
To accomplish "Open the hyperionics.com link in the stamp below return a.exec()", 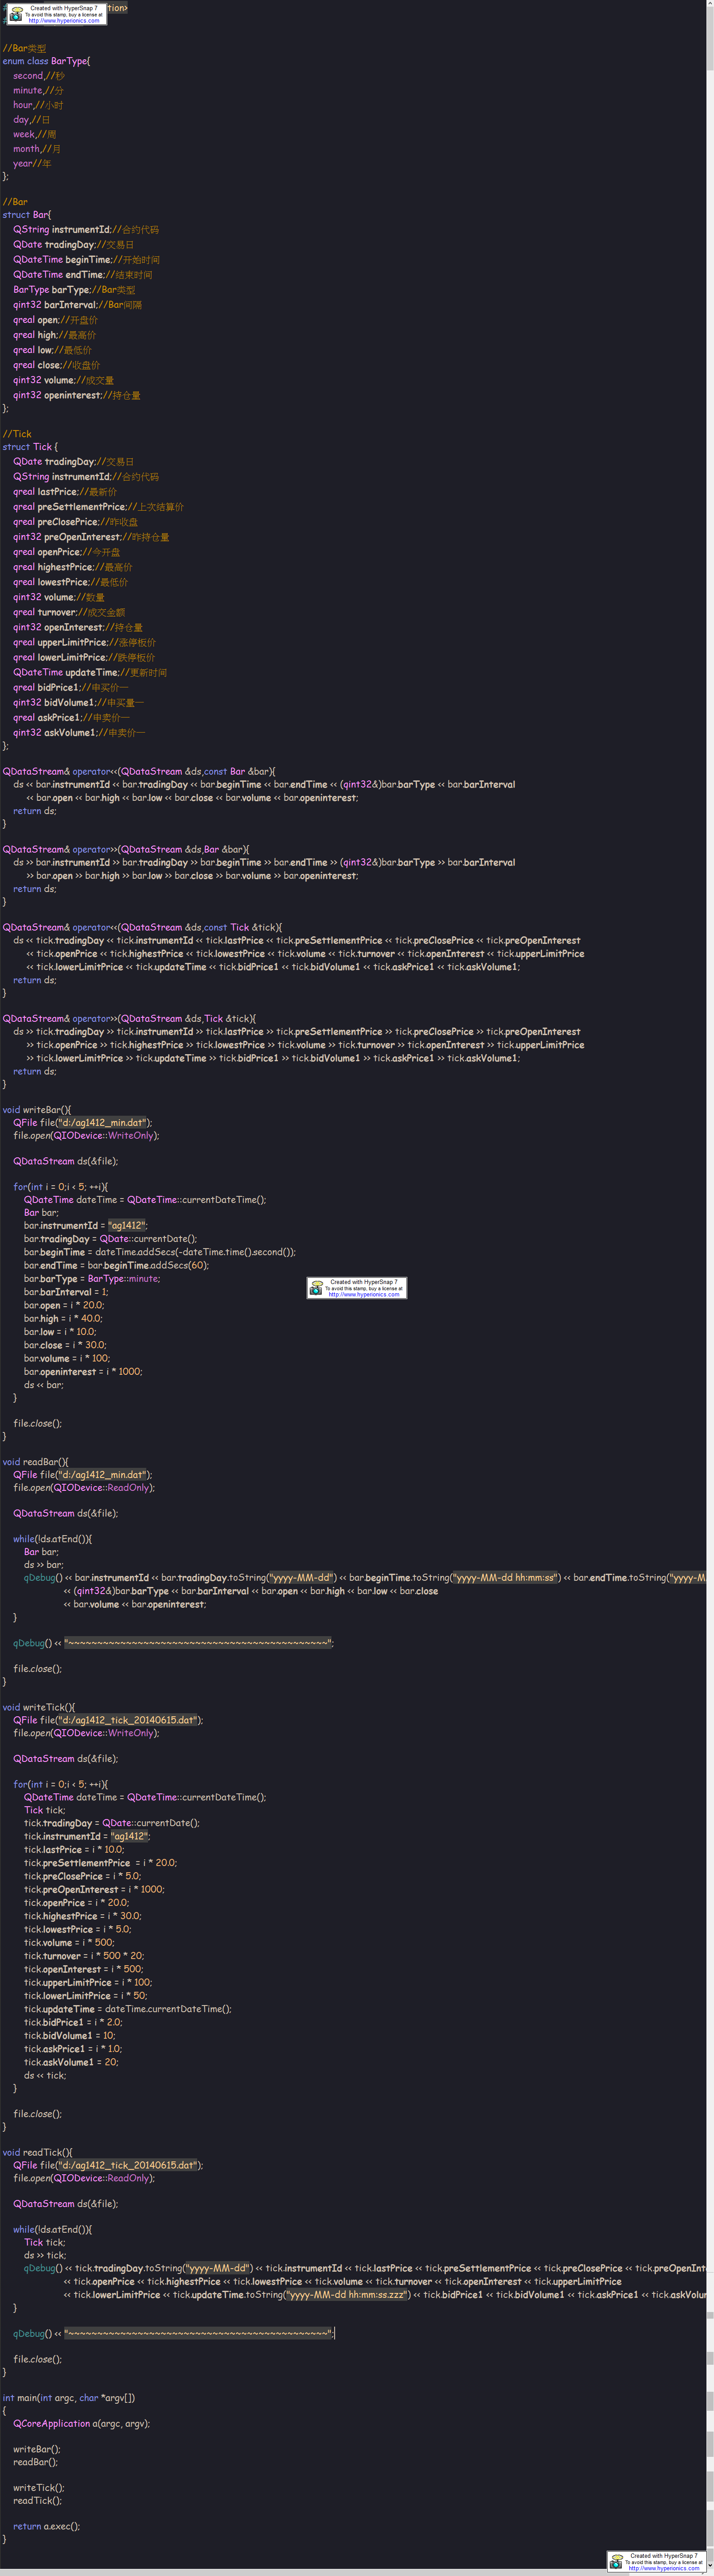I will tap(664, 2568).
